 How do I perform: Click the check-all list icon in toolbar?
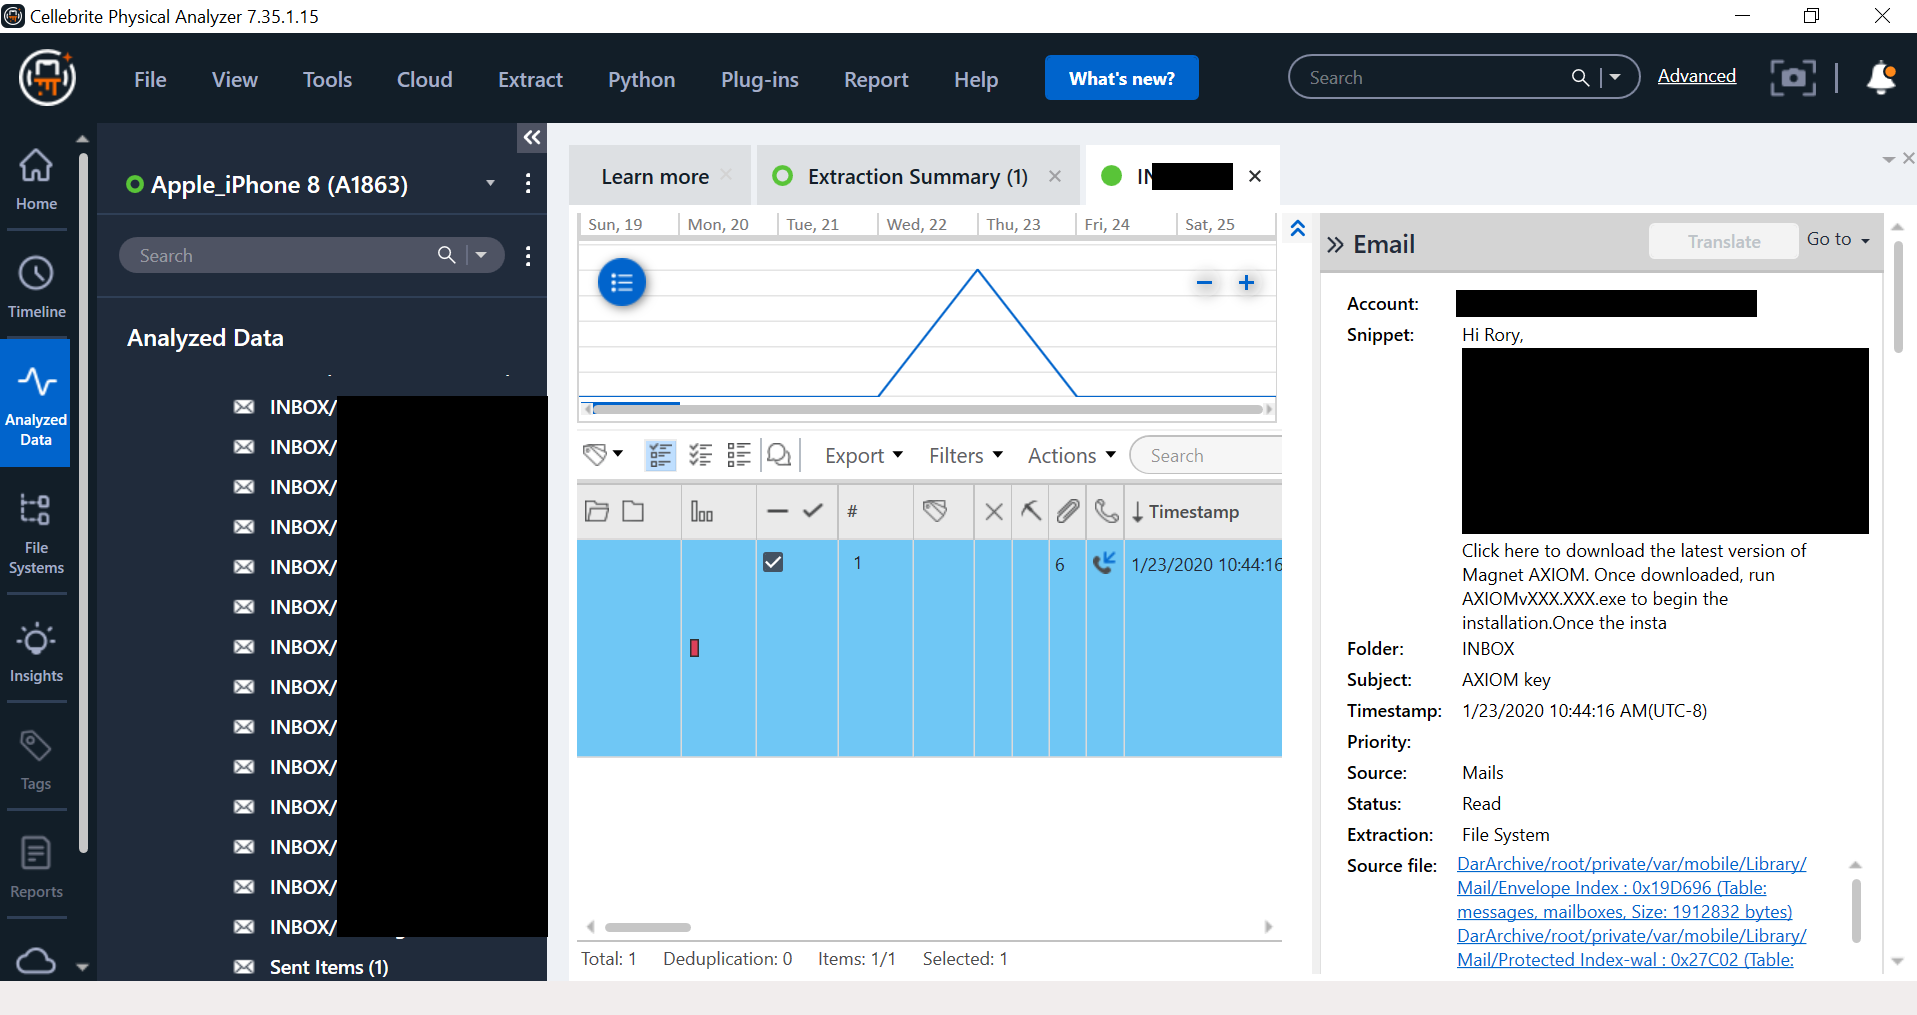pos(700,456)
